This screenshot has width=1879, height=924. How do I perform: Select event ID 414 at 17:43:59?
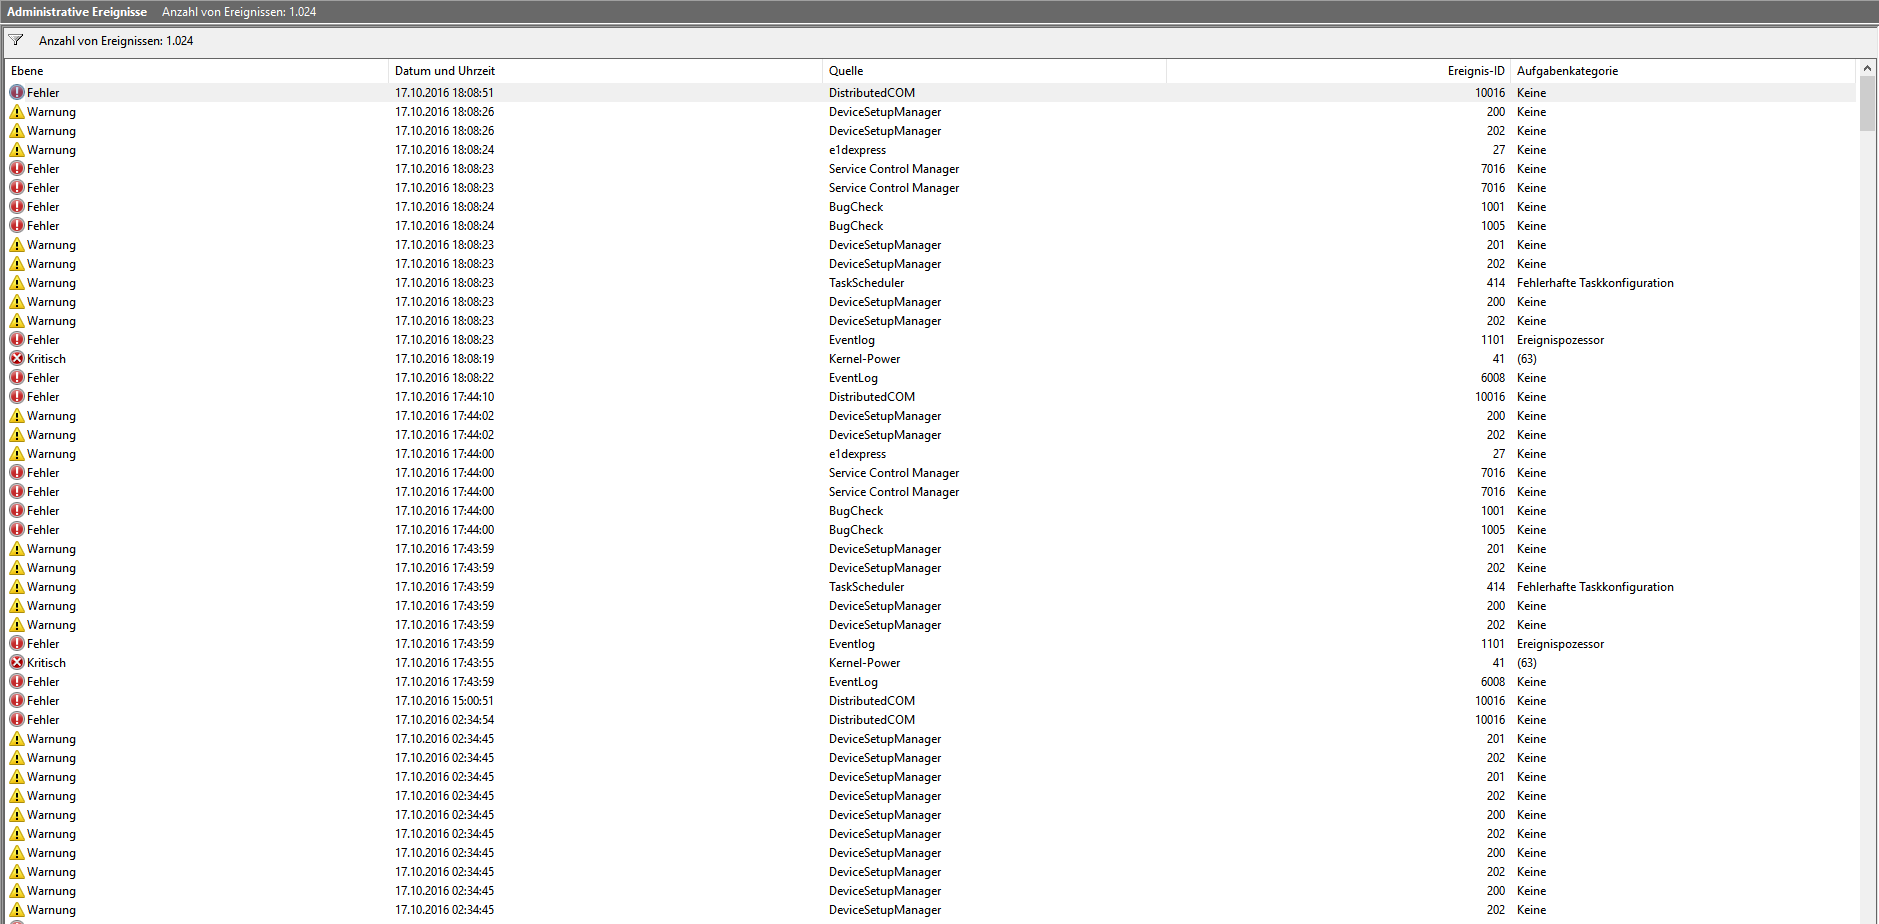1495,586
